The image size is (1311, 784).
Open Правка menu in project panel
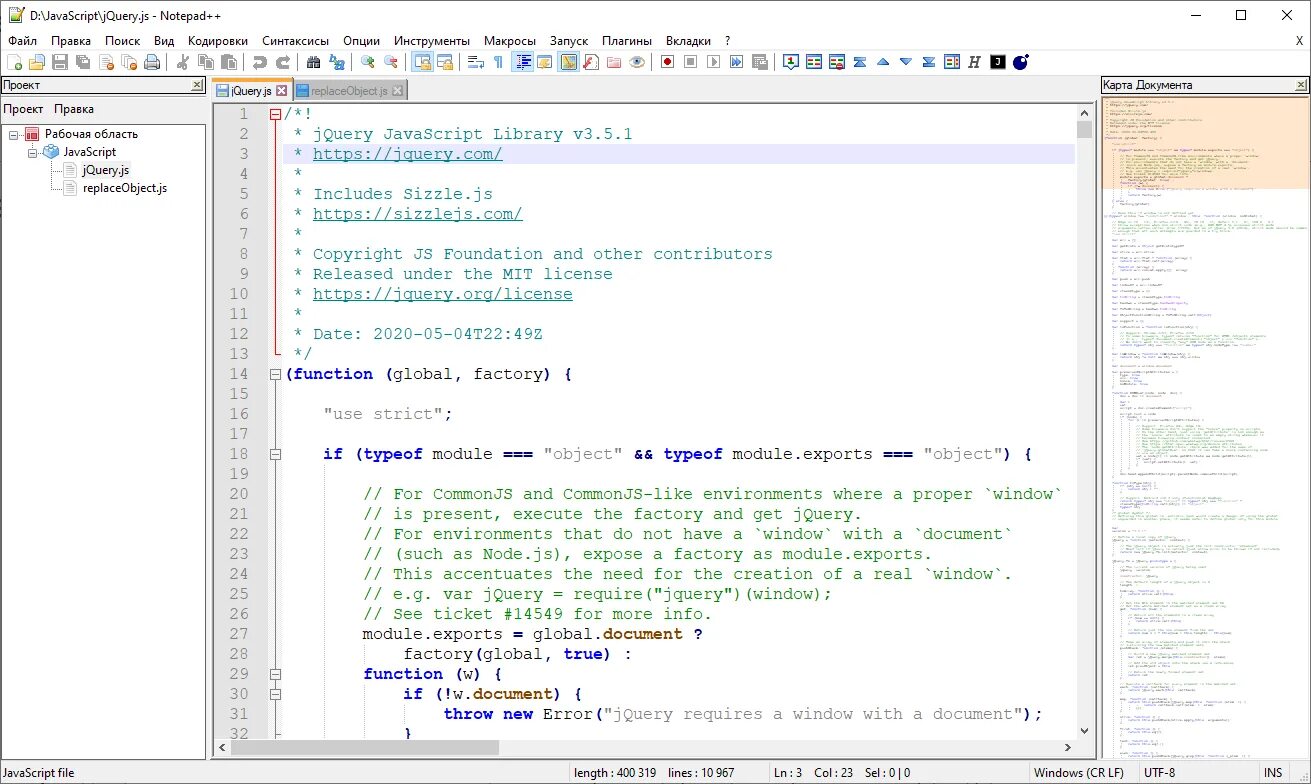pos(74,109)
